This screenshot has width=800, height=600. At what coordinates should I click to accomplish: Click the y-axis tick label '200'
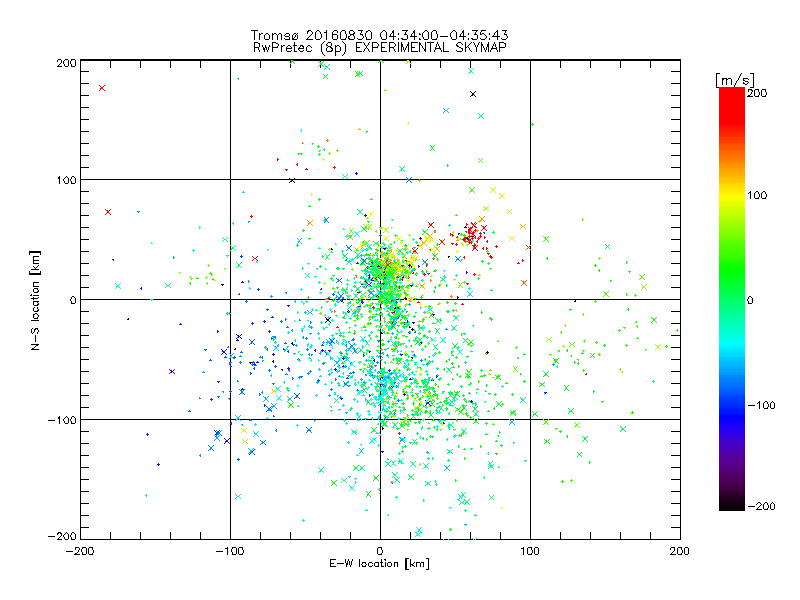pyautogui.click(x=66, y=63)
